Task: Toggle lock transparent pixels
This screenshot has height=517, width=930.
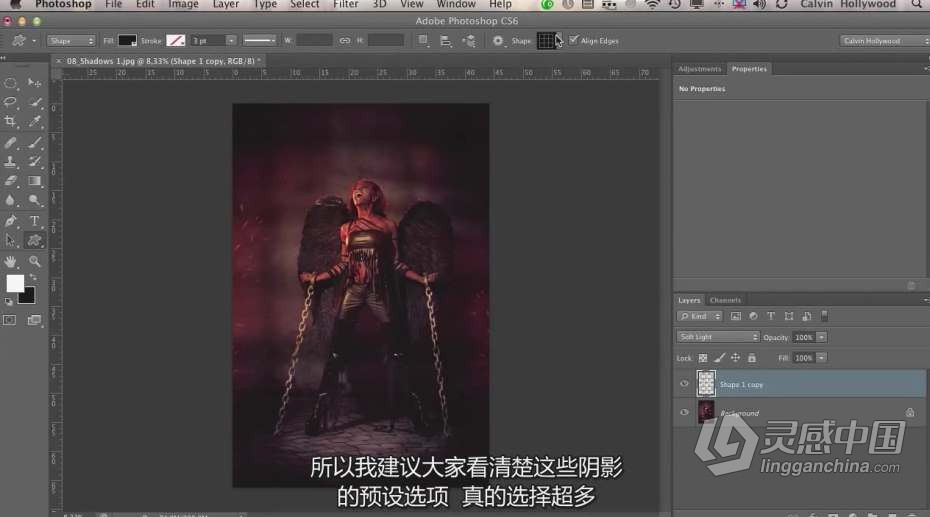Action: coord(703,358)
